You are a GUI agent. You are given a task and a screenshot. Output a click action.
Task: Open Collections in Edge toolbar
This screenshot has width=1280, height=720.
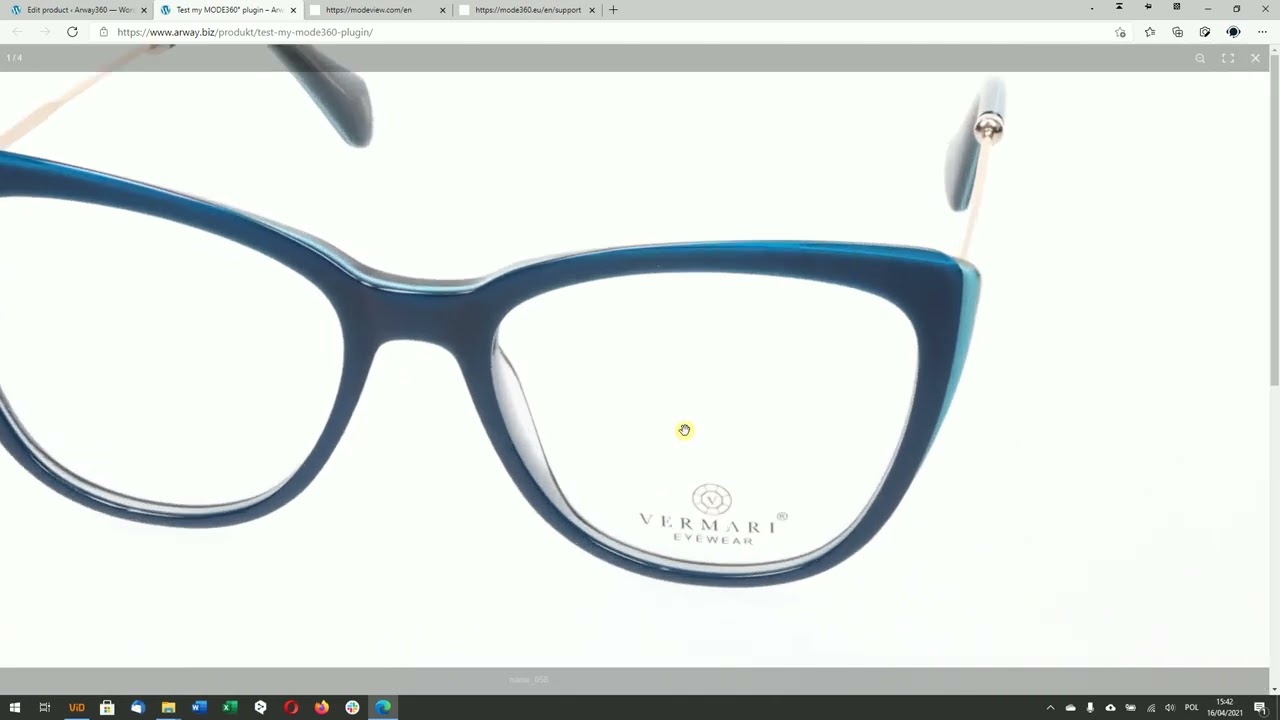point(1178,32)
